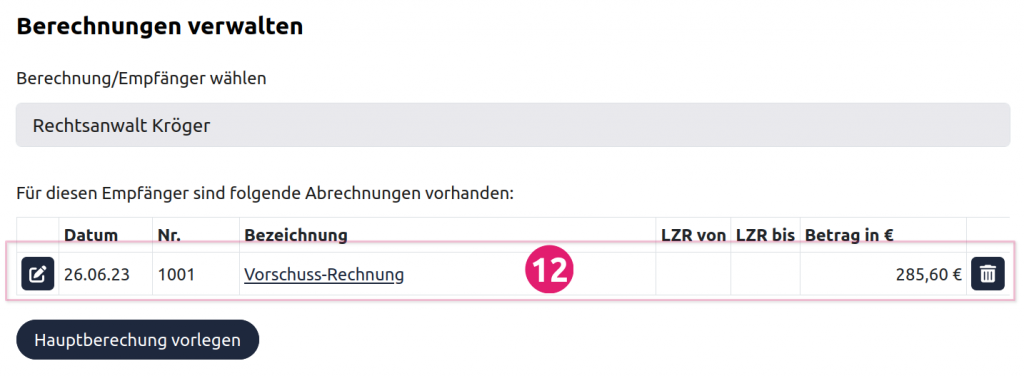Select the date cell 26.06.23
Screen dimensions: 1024x376
click(97, 275)
